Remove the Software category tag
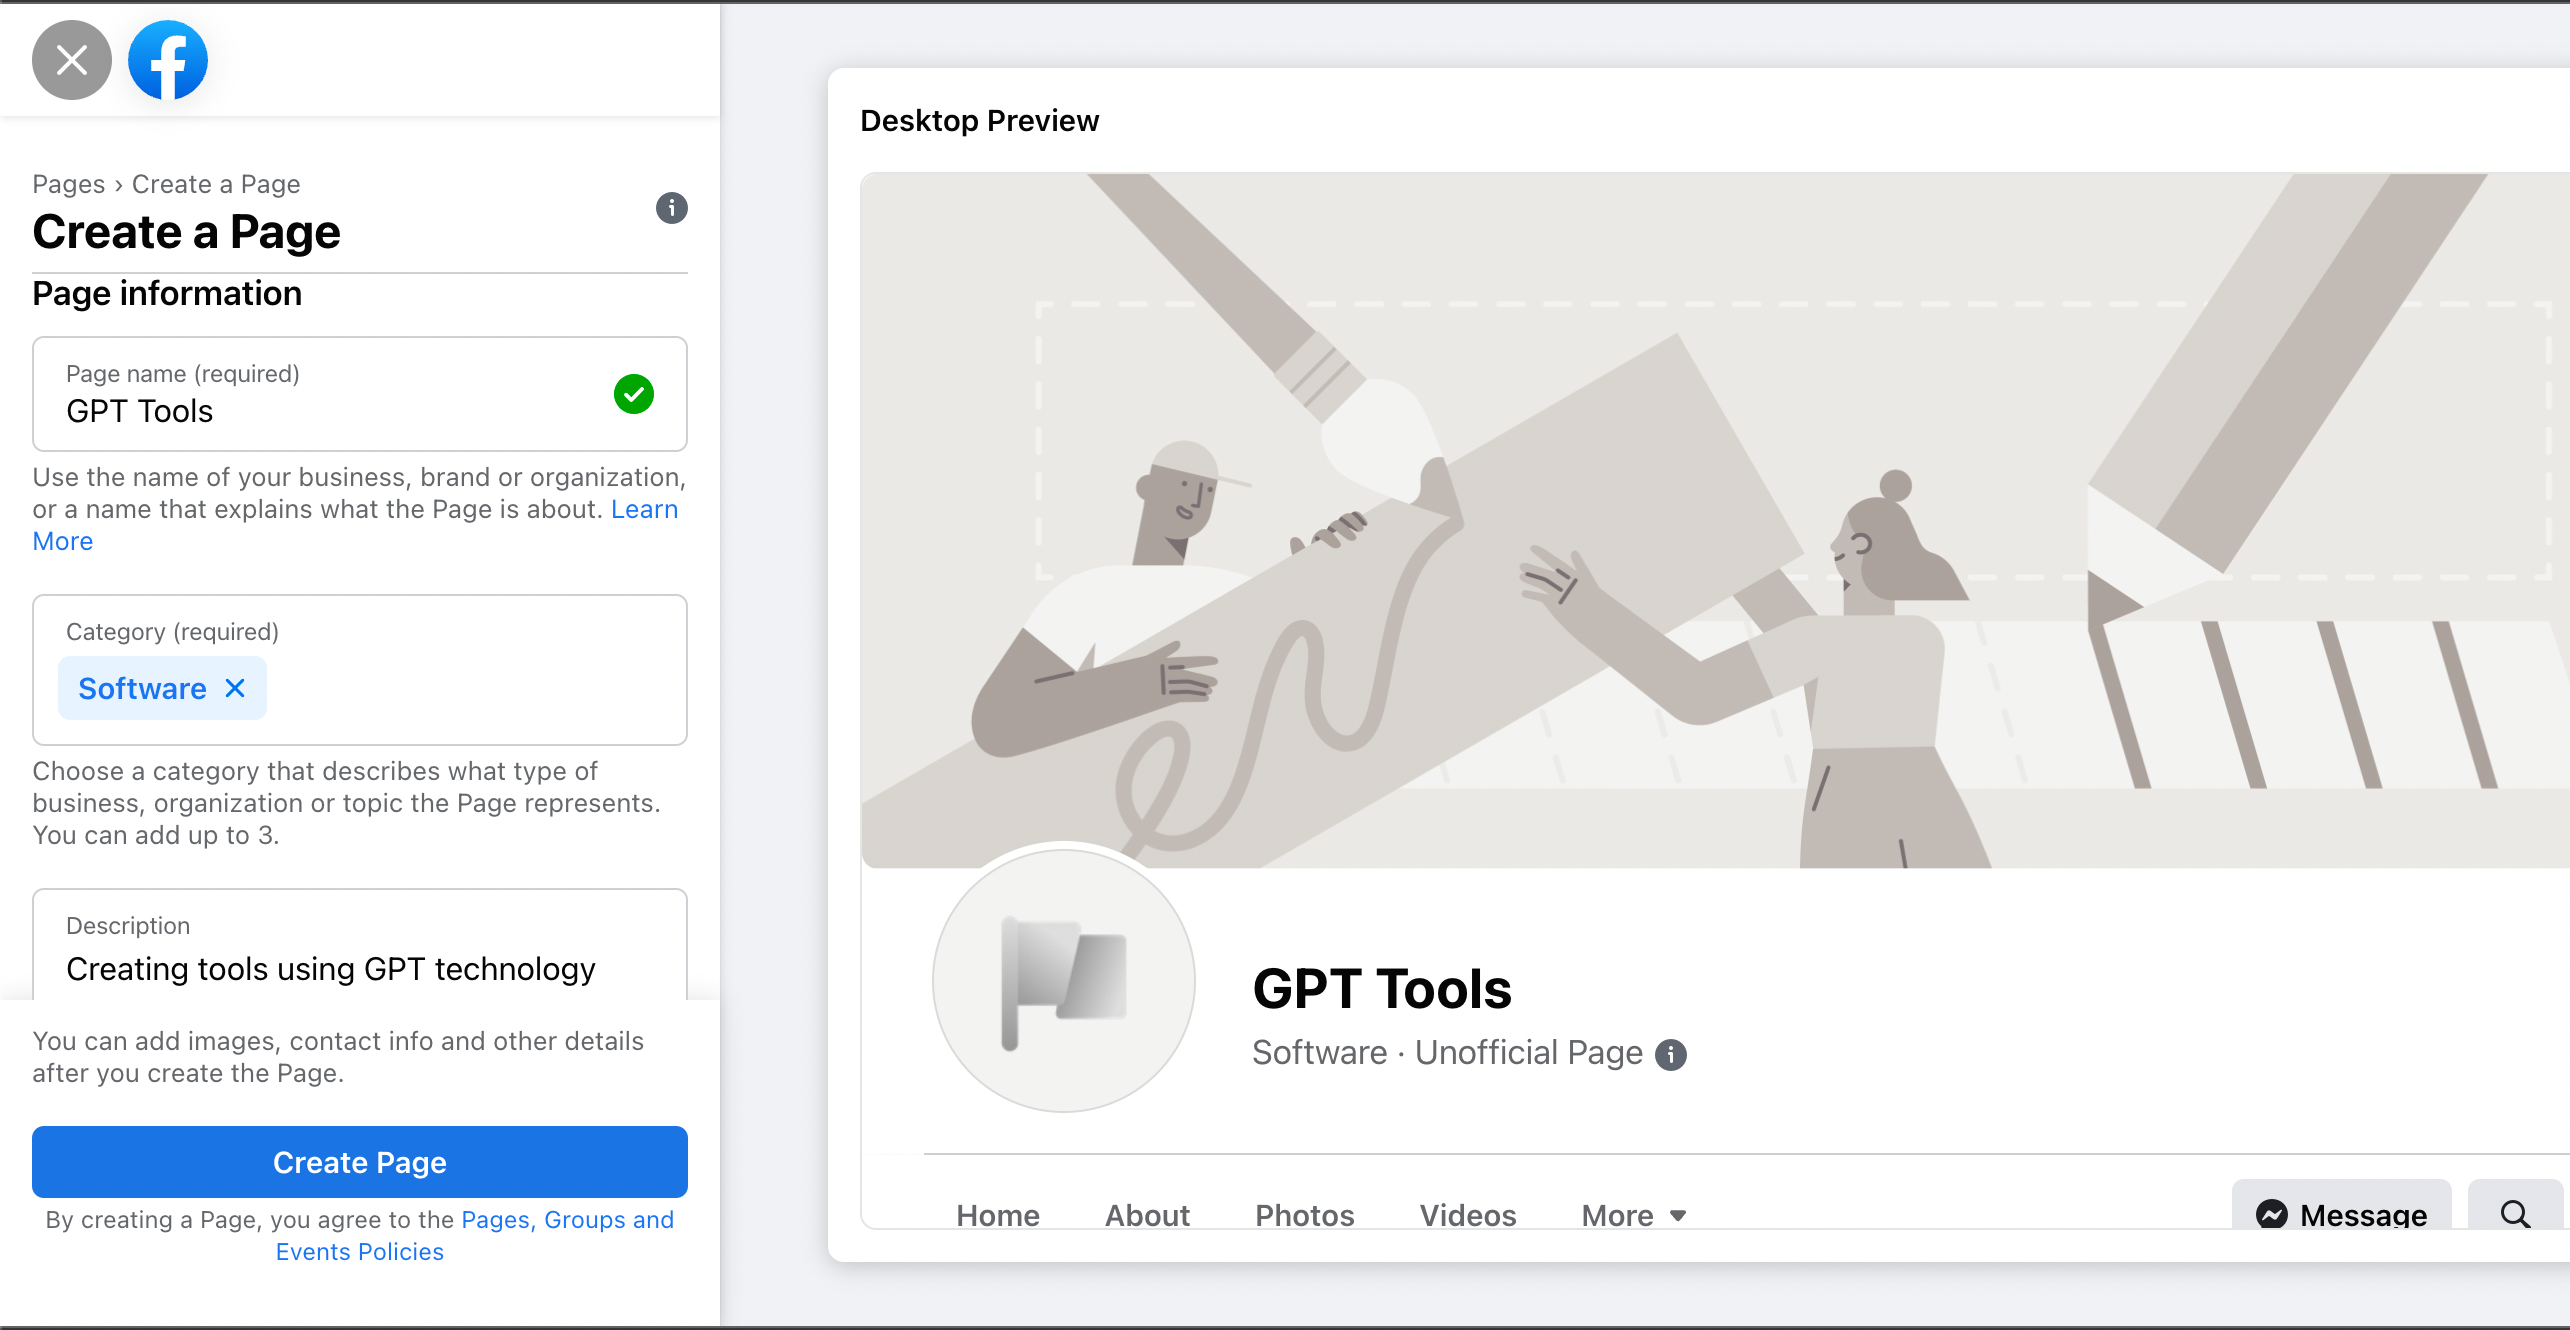This screenshot has height=1330, width=2570. [x=235, y=688]
